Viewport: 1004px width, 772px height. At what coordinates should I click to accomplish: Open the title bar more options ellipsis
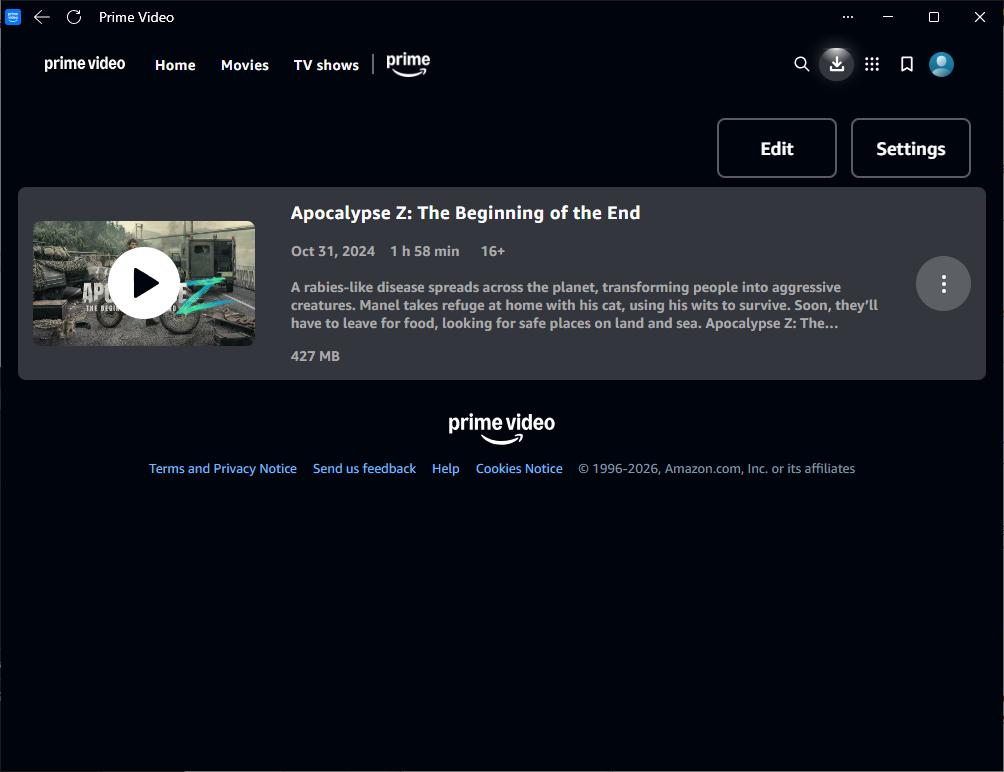point(848,17)
